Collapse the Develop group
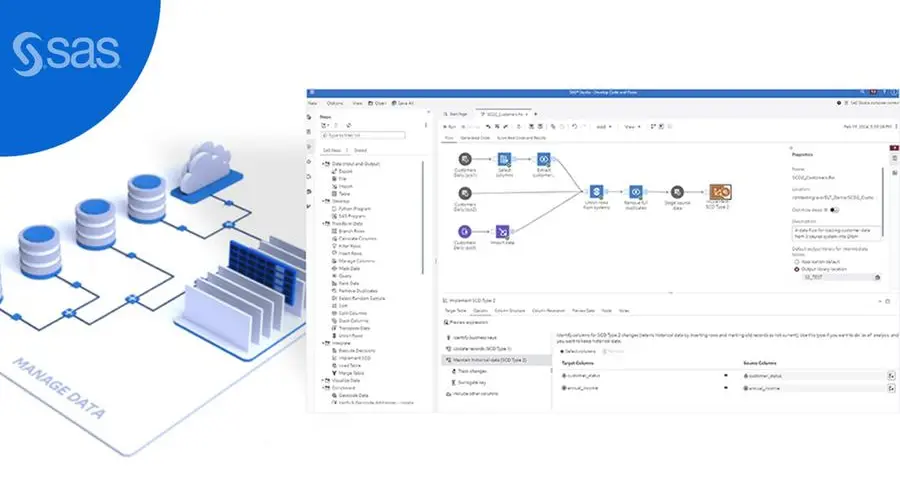The image size is (900, 482). coord(323,201)
